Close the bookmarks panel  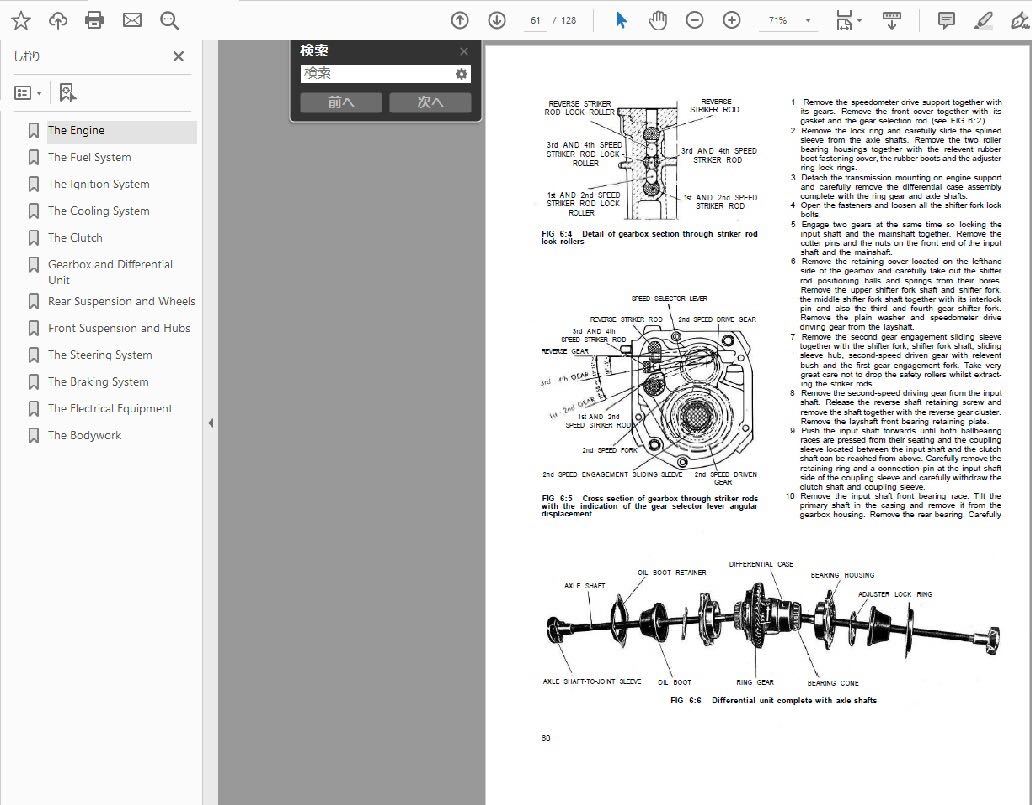(x=178, y=57)
